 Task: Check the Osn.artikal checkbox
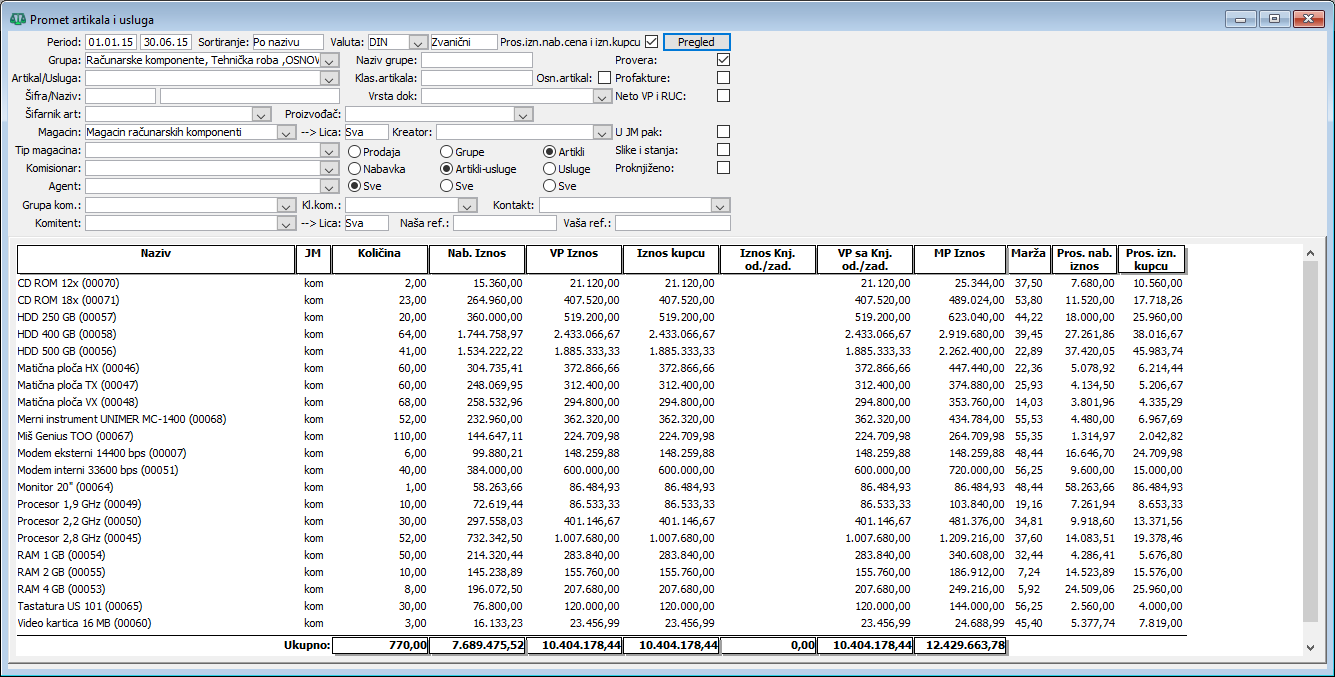603,78
